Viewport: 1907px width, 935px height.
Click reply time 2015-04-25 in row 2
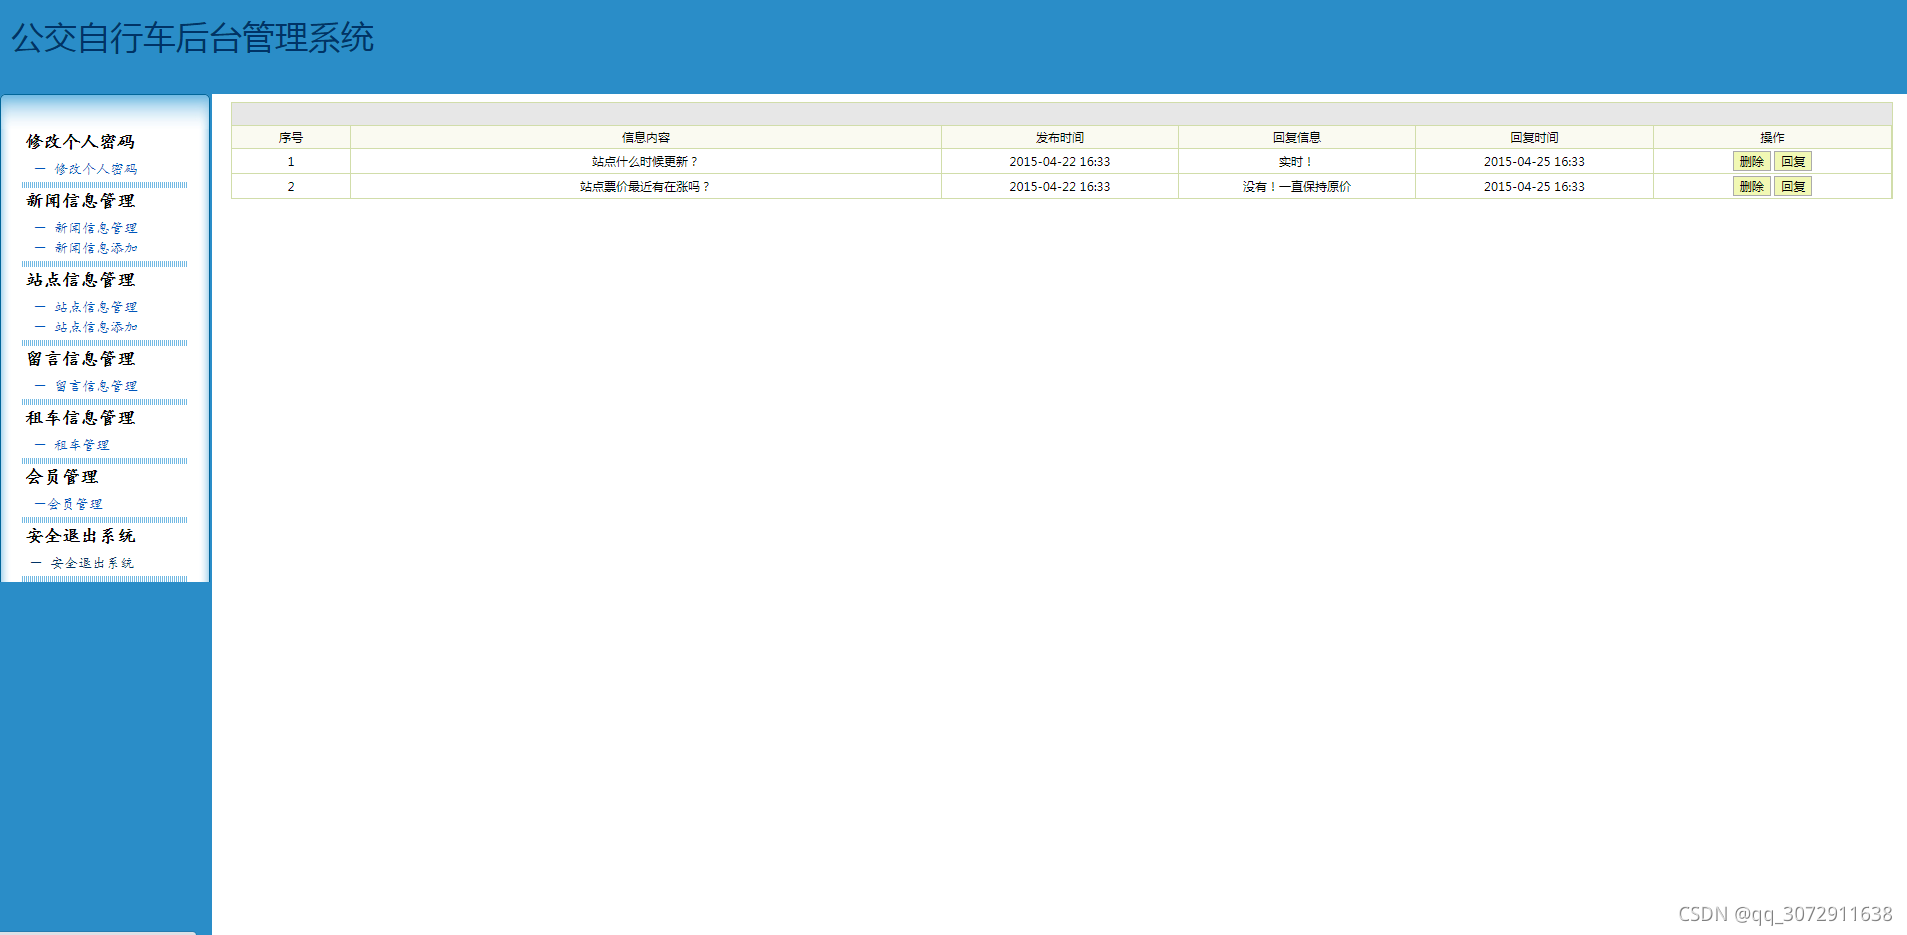[1534, 186]
